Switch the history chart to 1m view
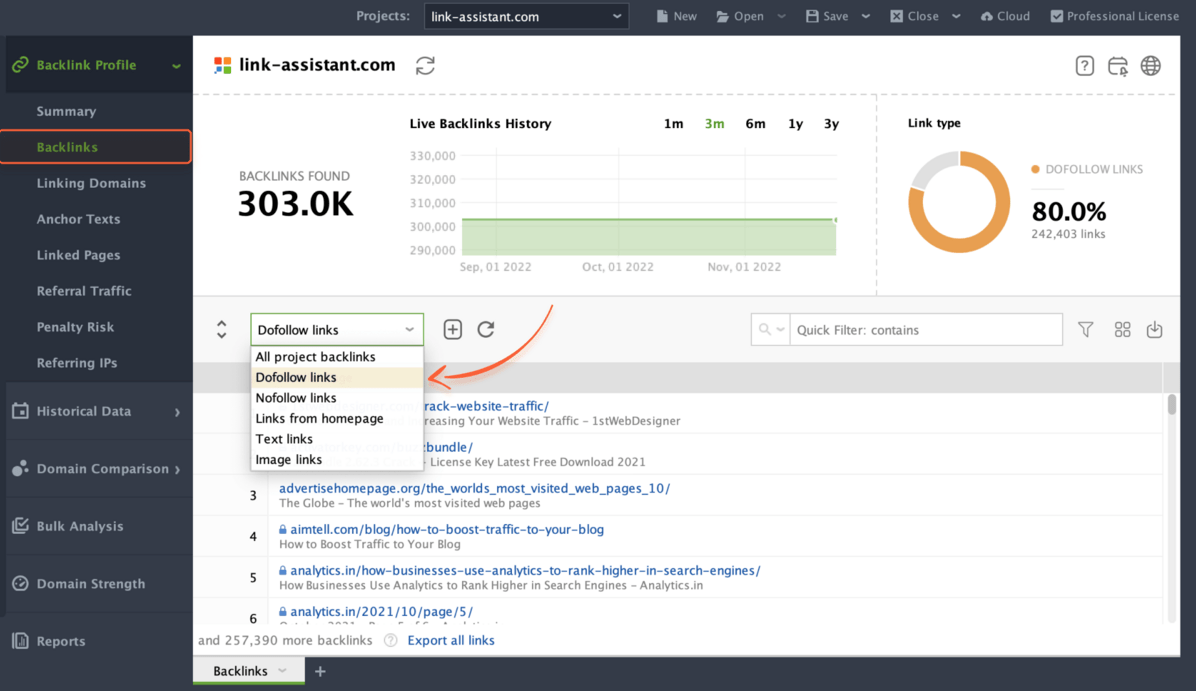The width and height of the screenshot is (1196, 691). pyautogui.click(x=674, y=124)
